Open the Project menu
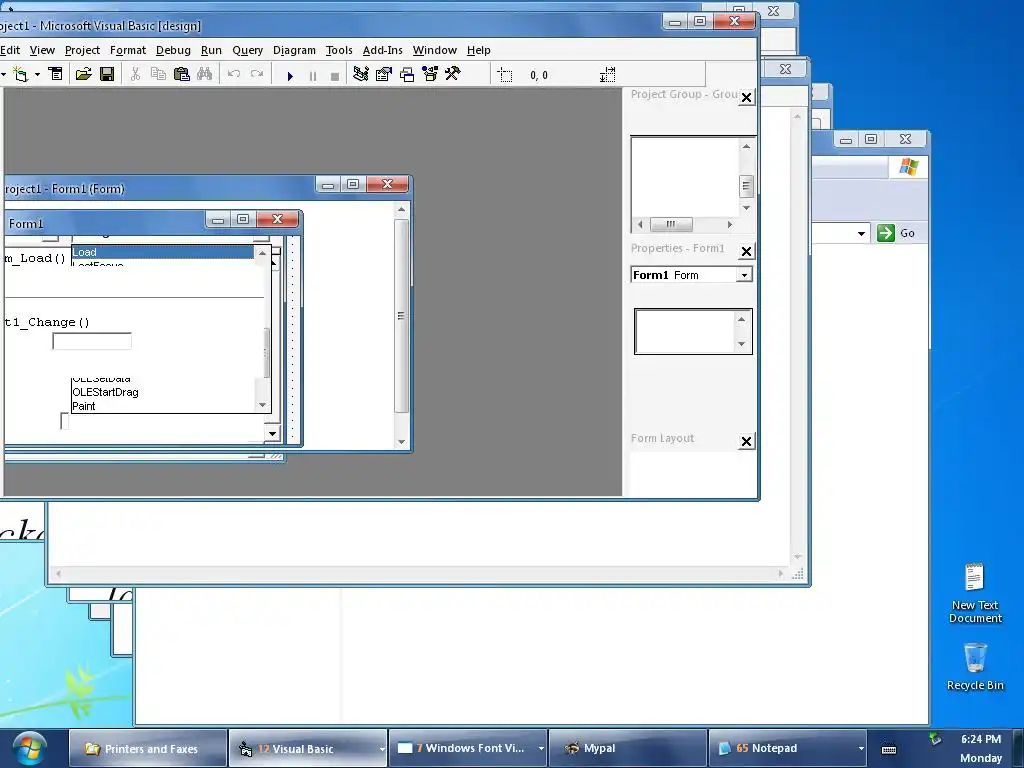The image size is (1024, 768). point(82,50)
